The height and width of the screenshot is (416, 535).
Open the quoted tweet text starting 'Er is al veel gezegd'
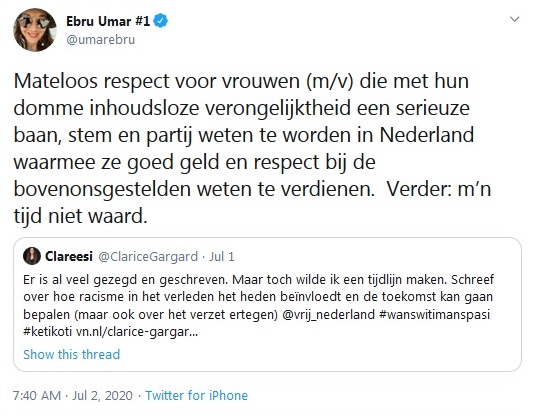[258, 305]
